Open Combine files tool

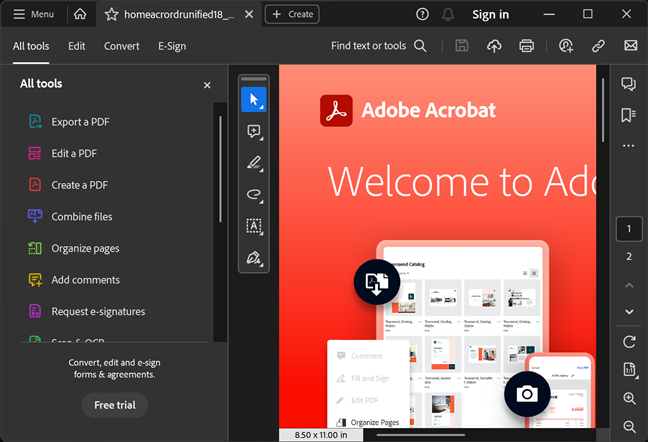[70, 216]
